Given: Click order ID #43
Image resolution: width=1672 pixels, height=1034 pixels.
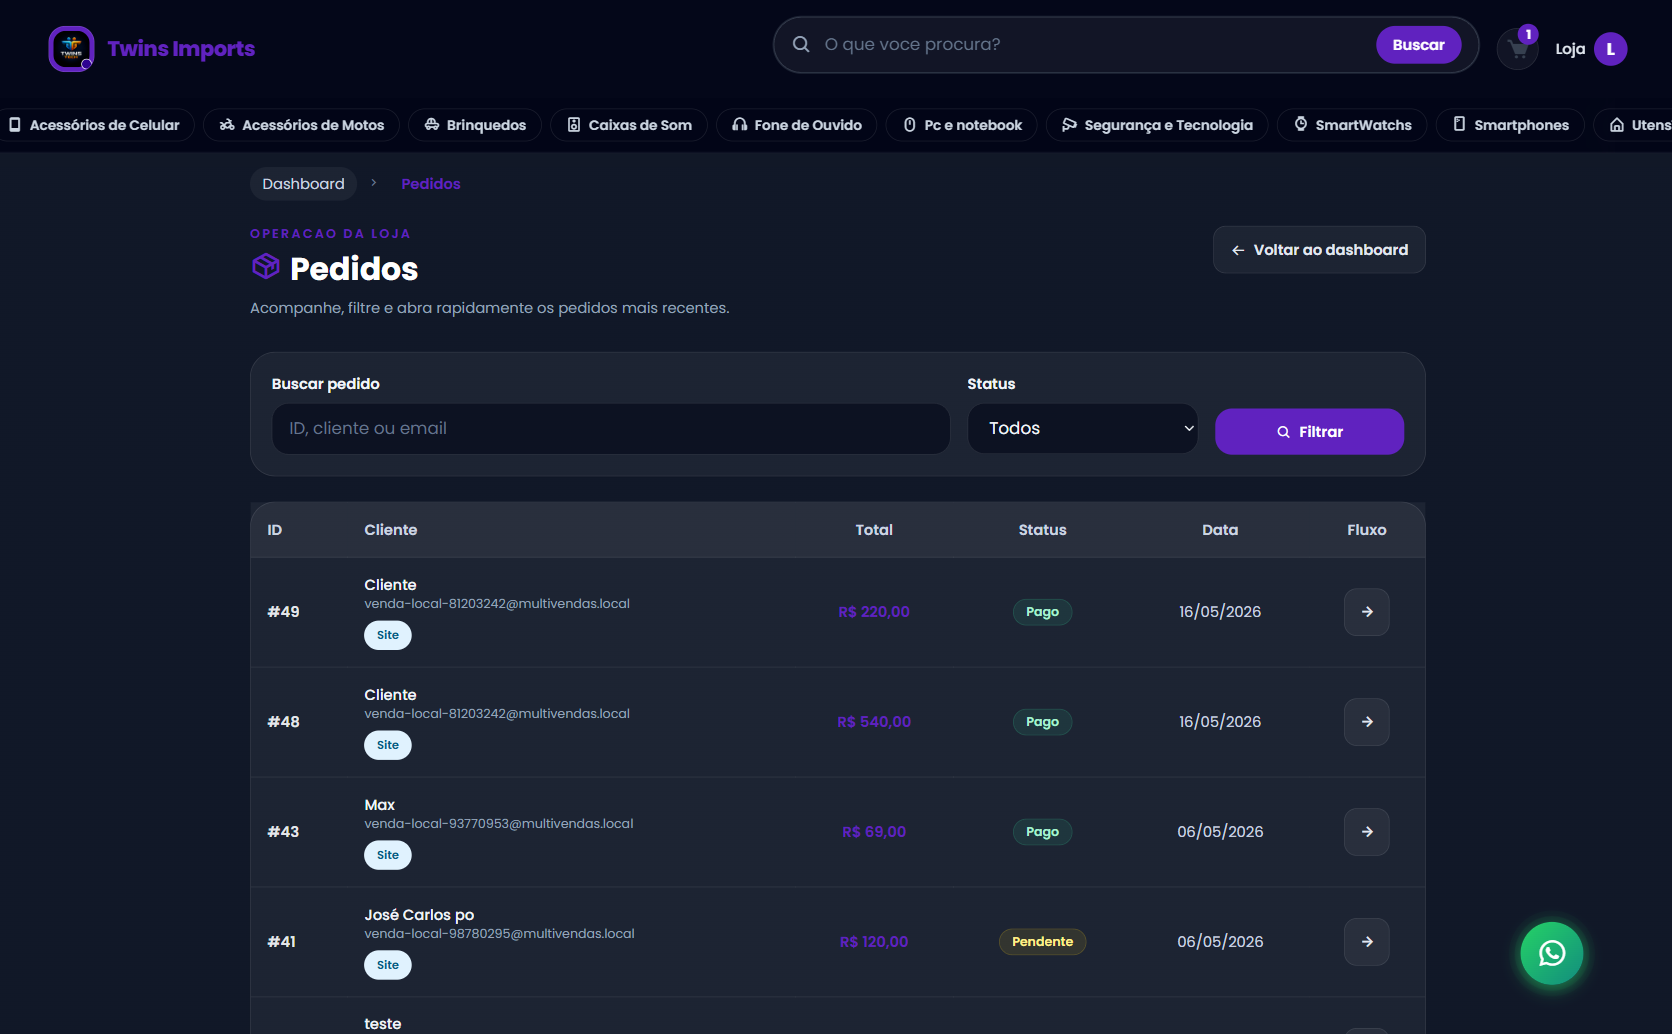Looking at the screenshot, I should (x=283, y=832).
